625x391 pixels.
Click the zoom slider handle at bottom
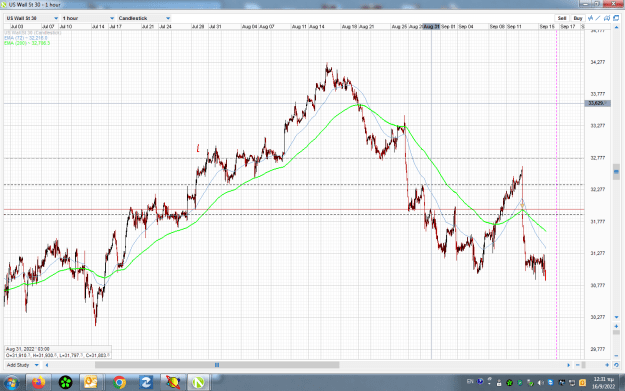(x=584, y=365)
